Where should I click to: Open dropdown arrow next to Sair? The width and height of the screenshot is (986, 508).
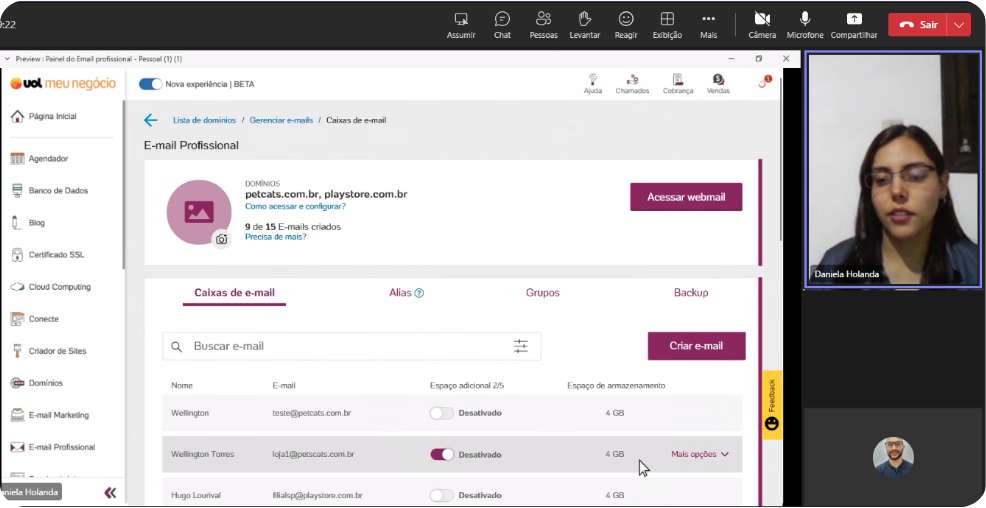pyautogui.click(x=959, y=25)
